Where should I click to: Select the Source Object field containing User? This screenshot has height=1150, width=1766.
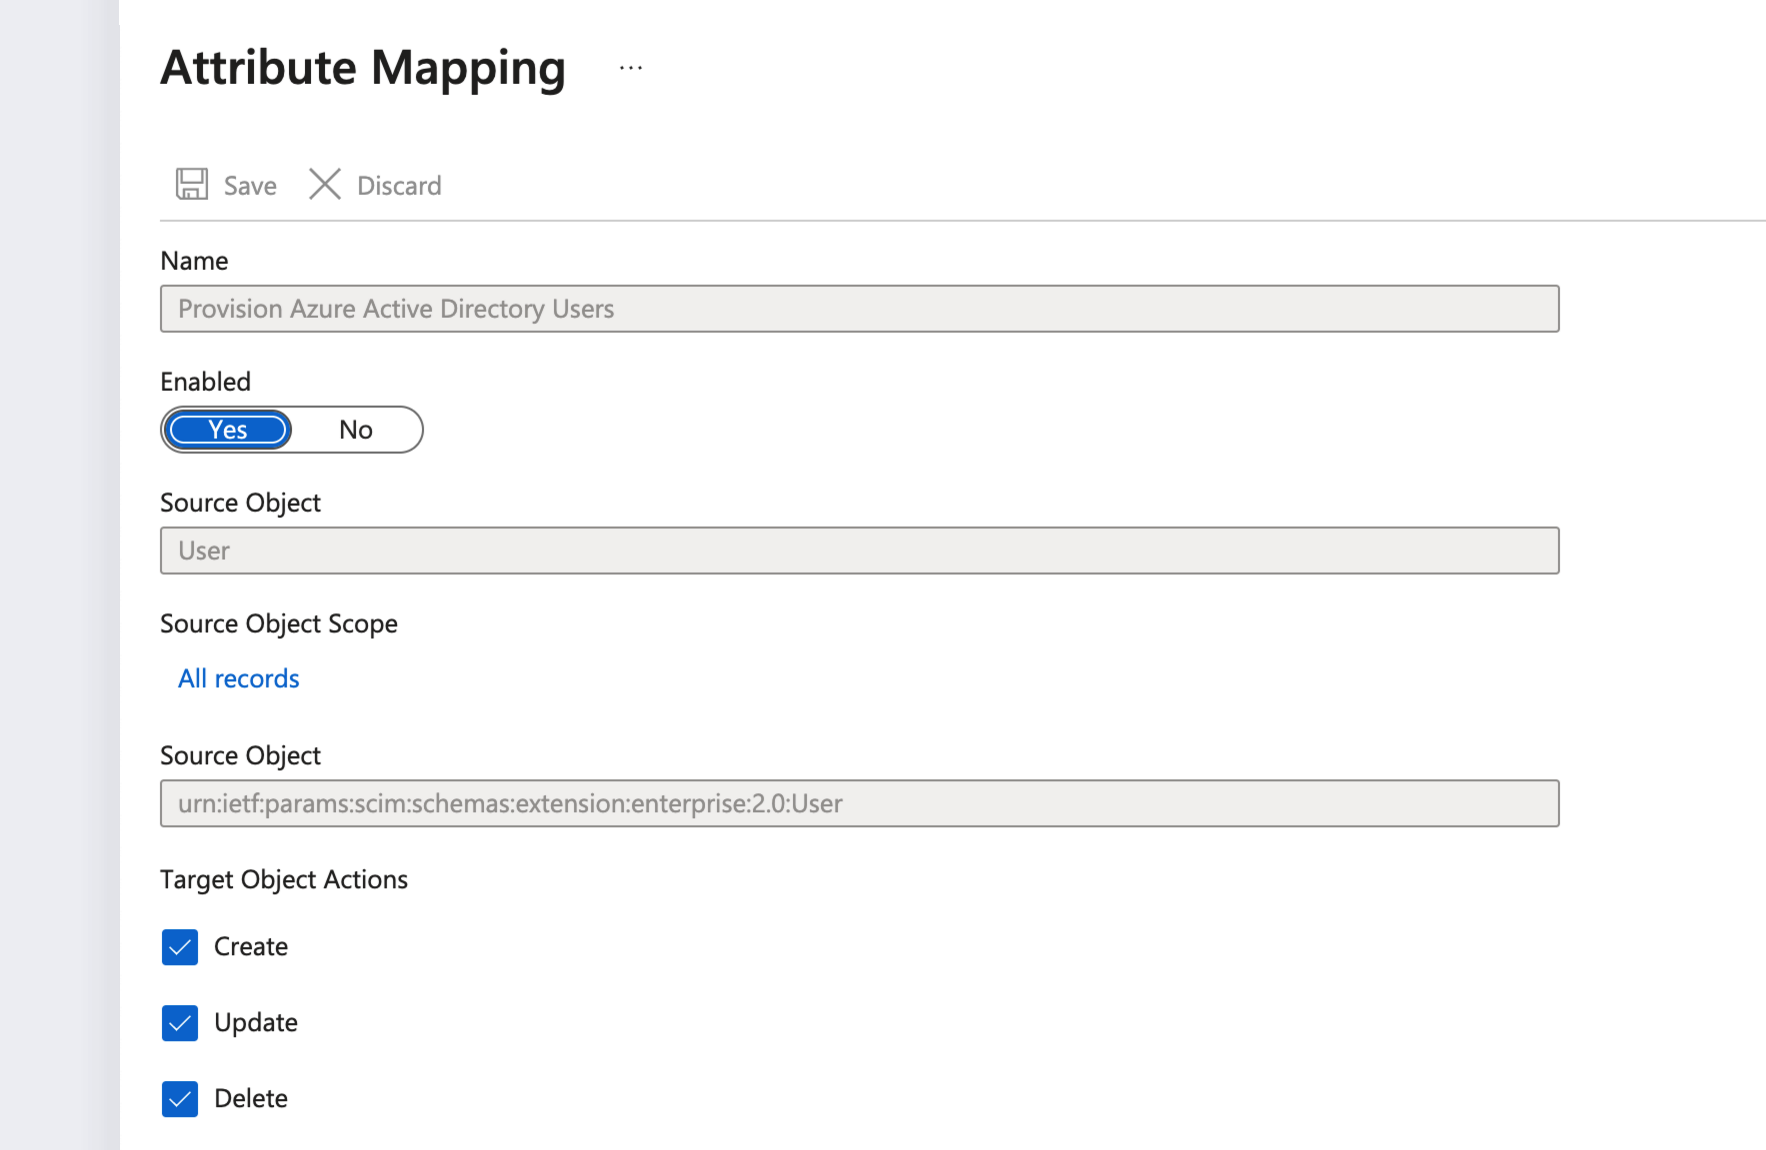point(858,551)
